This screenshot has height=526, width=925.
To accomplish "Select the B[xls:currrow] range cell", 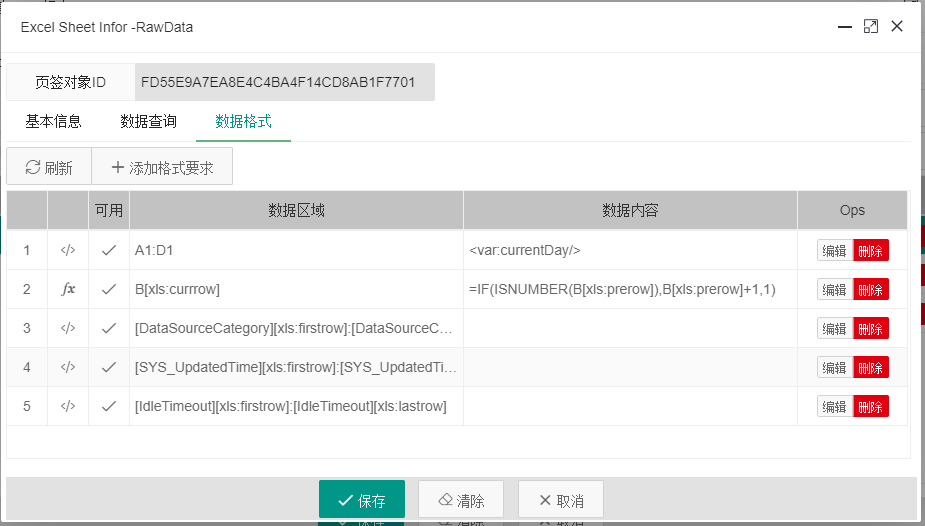I will pyautogui.click(x=296, y=289).
